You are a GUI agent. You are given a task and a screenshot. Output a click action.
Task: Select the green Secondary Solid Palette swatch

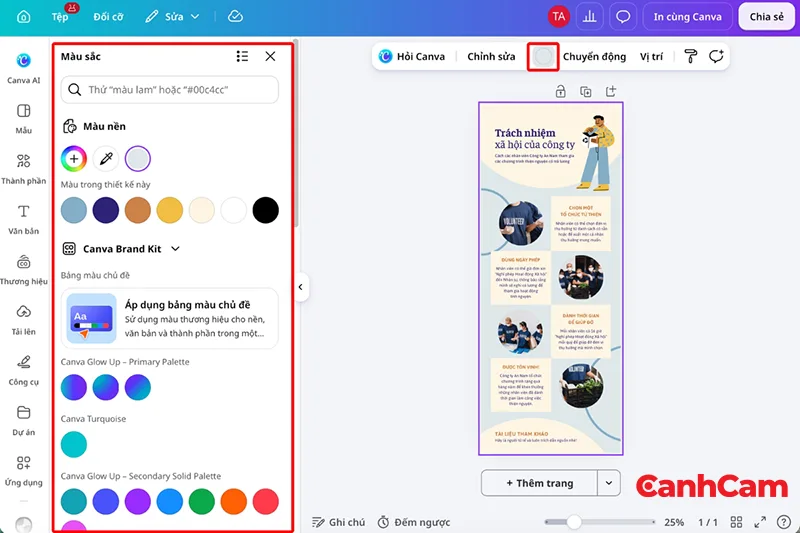pos(202,501)
